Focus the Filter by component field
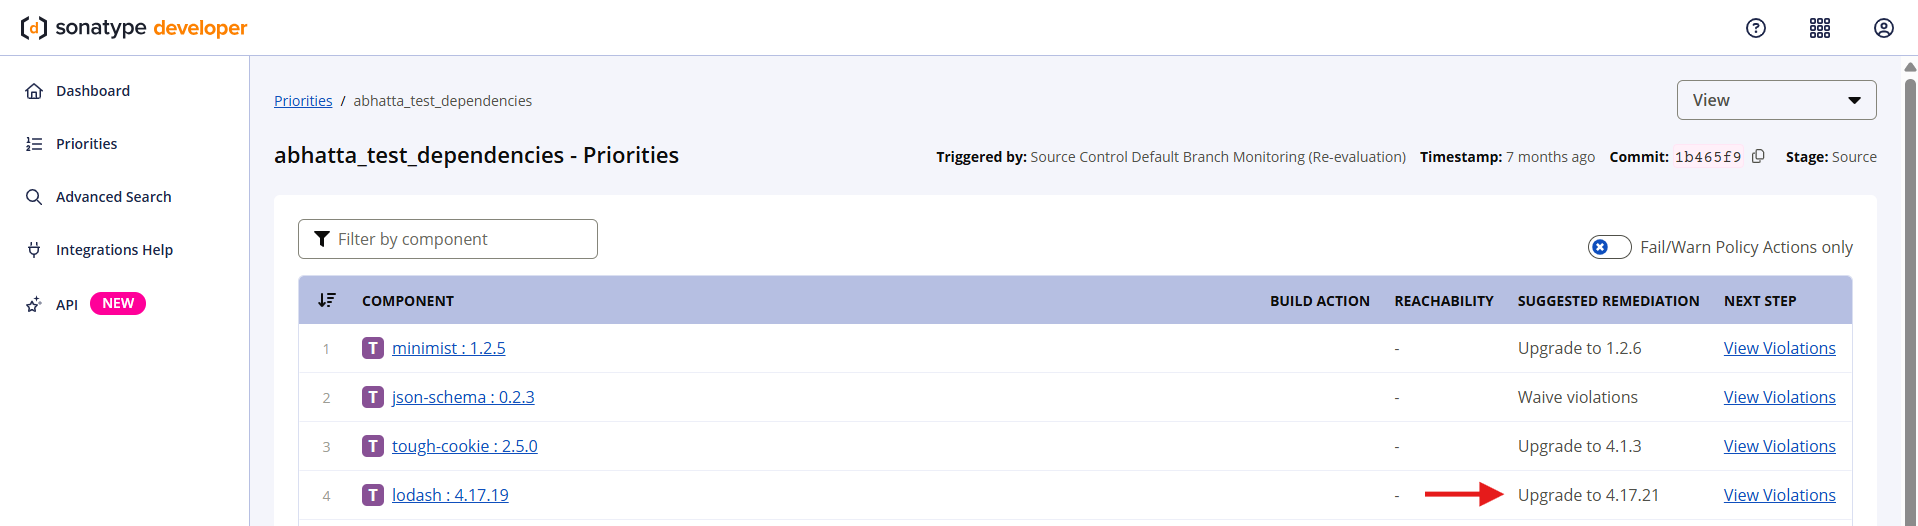Image resolution: width=1918 pixels, height=526 pixels. [448, 239]
